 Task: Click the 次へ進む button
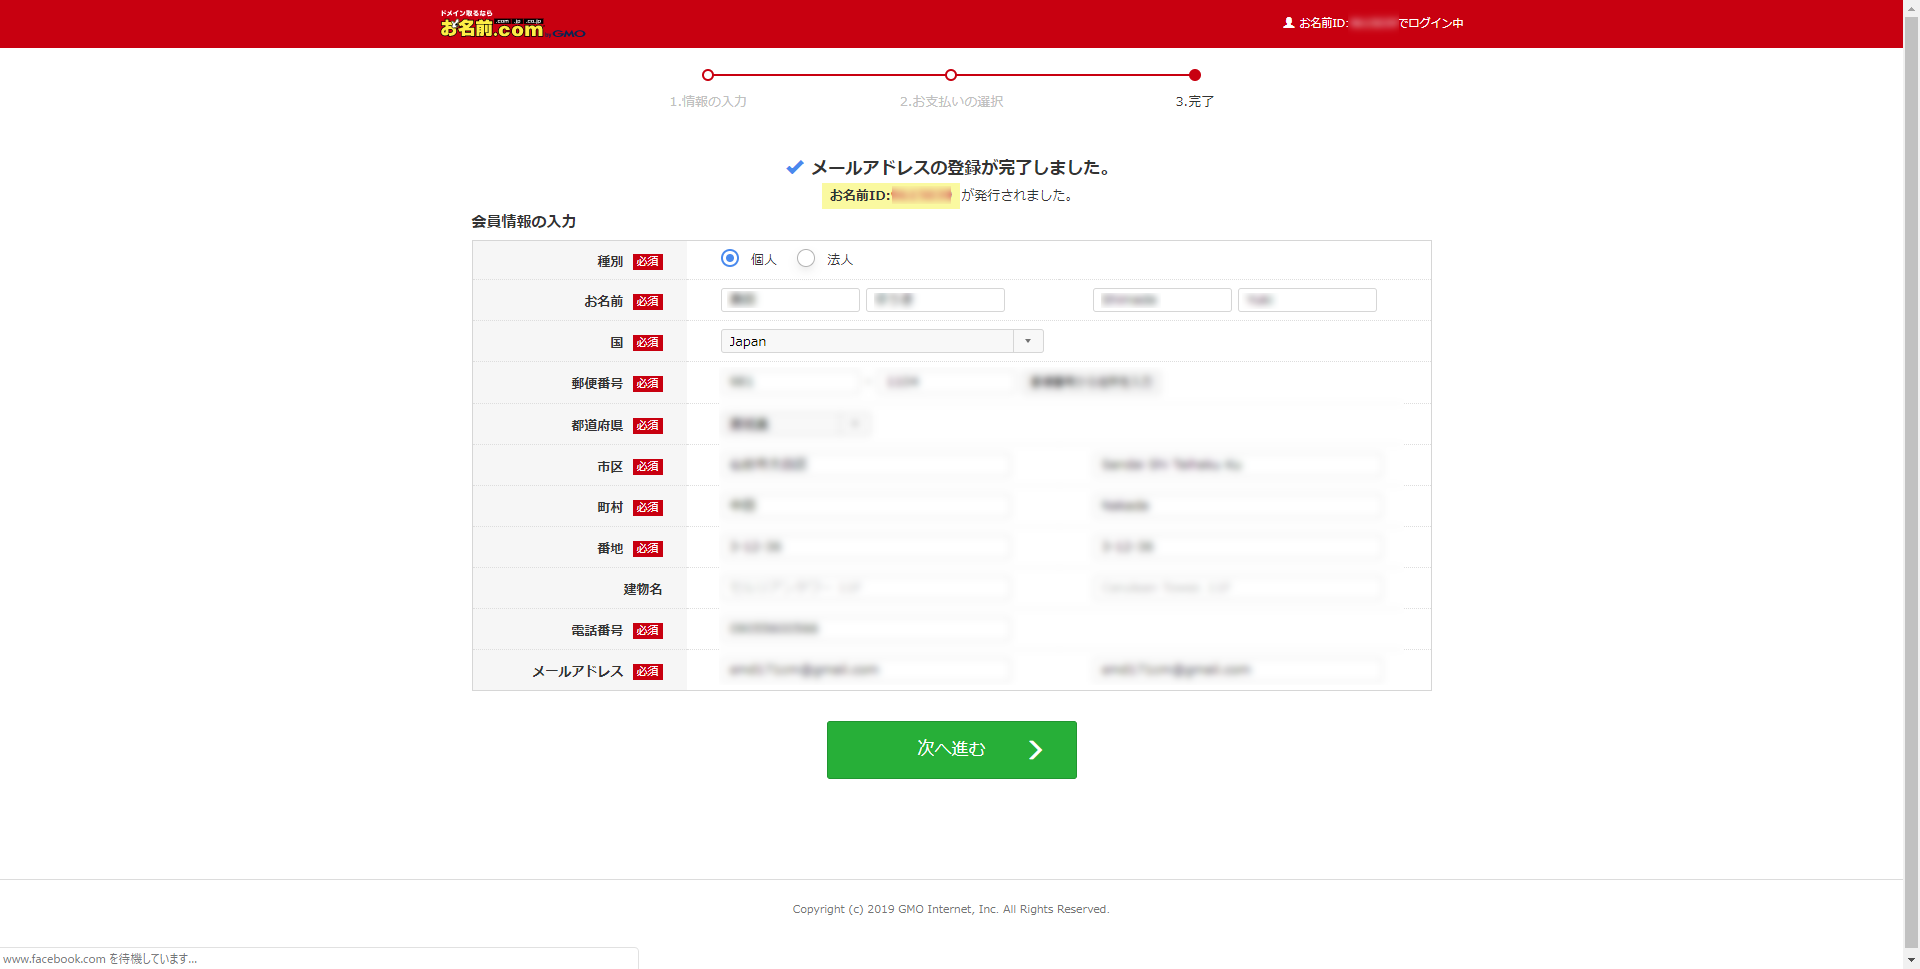pos(952,750)
